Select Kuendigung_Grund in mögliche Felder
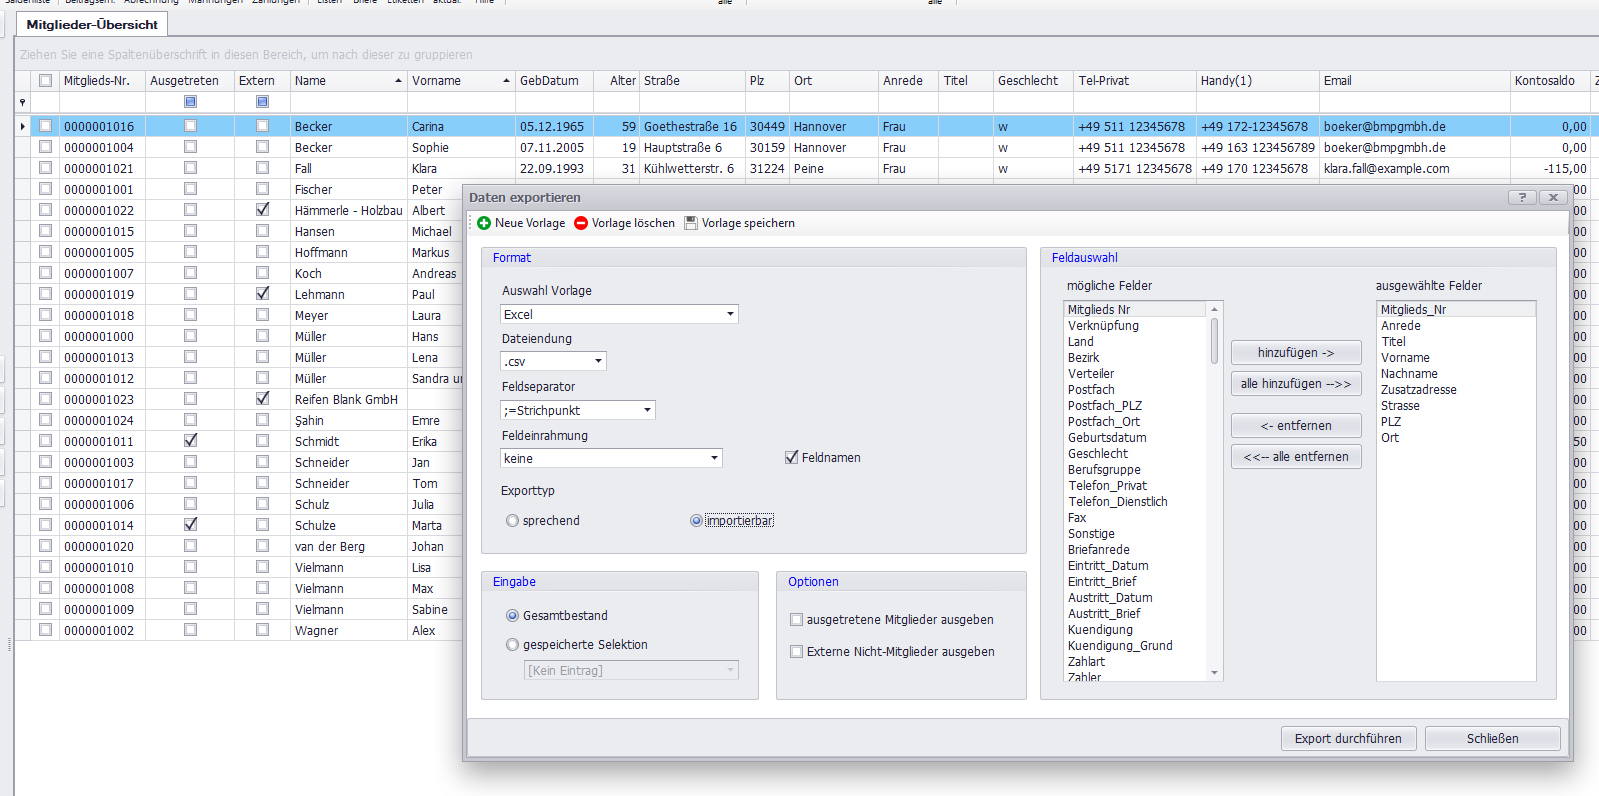Viewport: 1599px width, 796px height. [1120, 645]
